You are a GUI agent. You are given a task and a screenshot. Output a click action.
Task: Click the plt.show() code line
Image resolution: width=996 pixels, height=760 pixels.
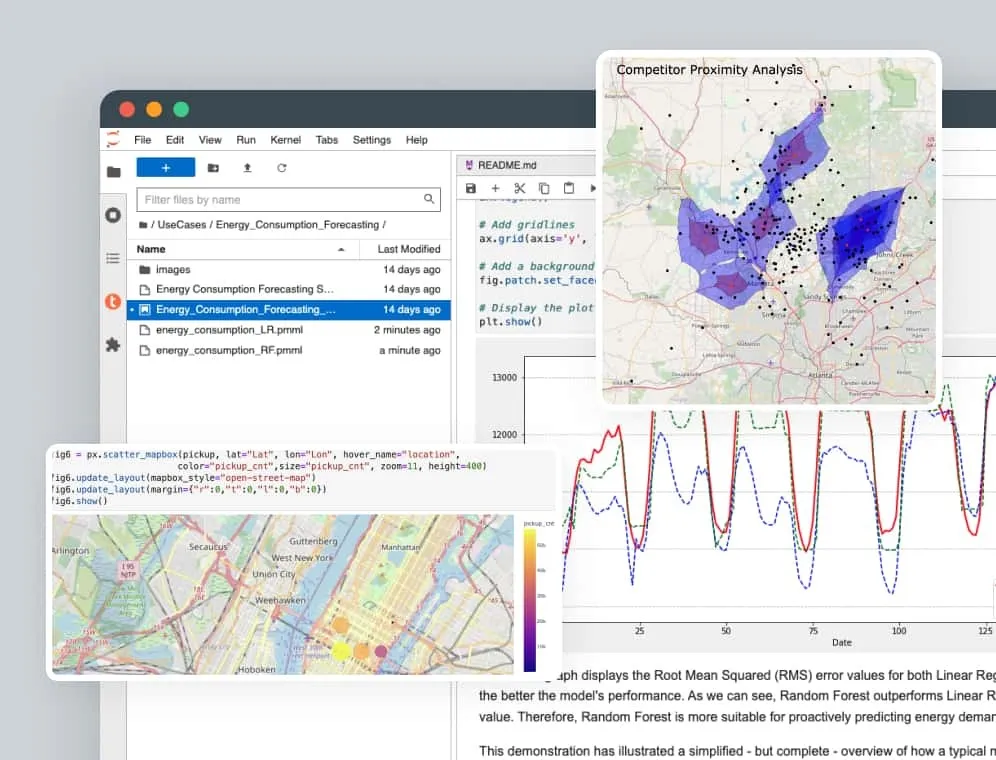[511, 322]
